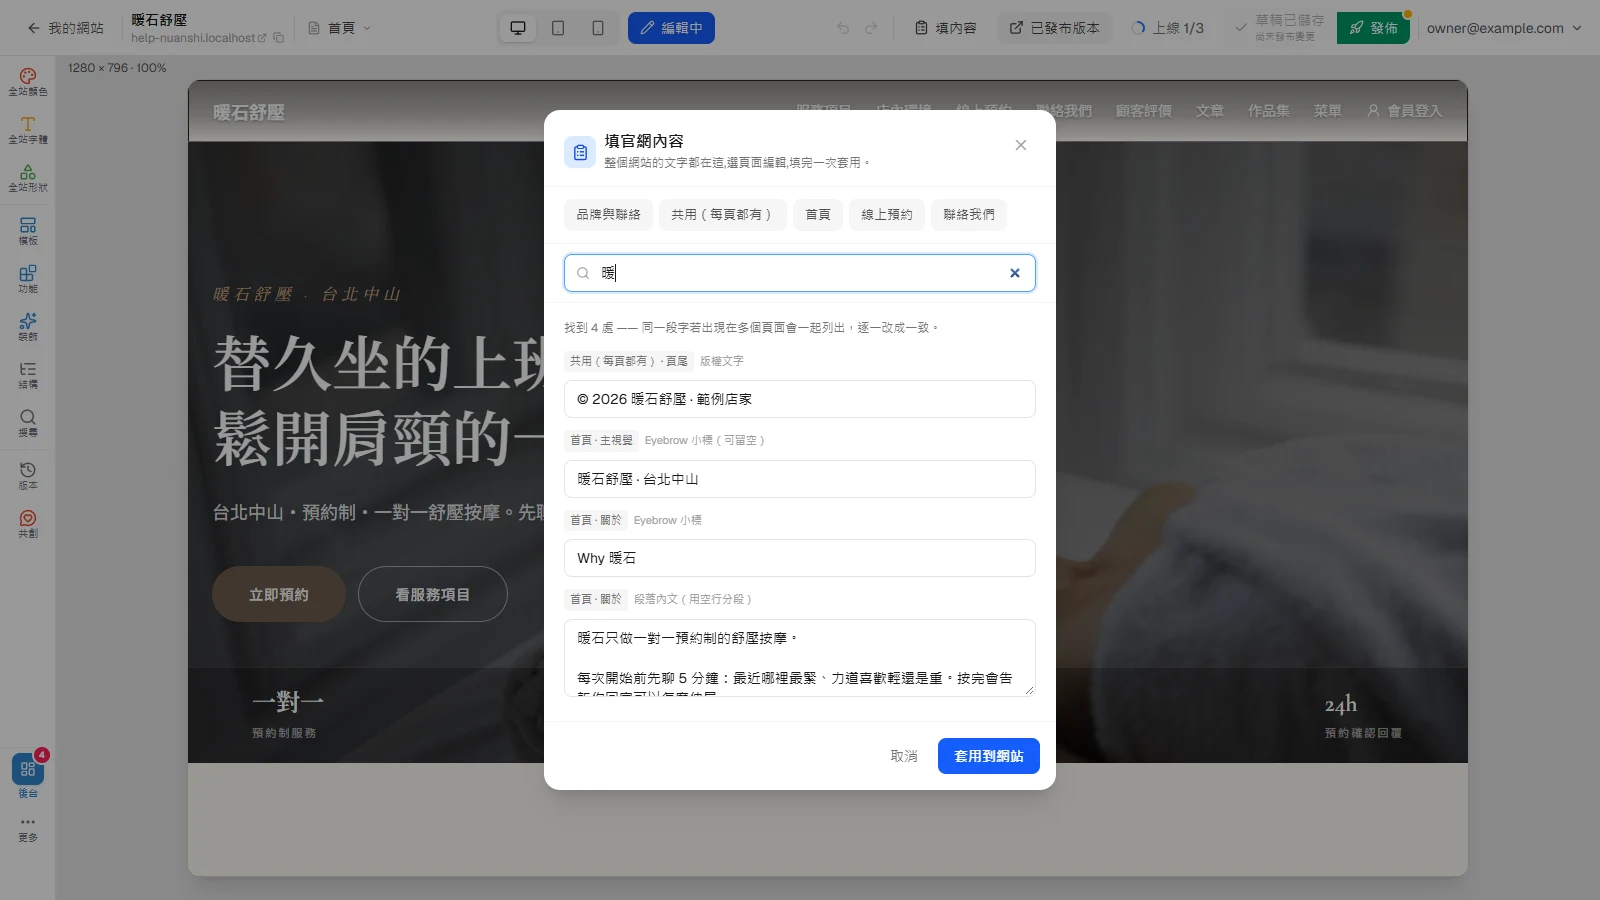Open the 更多 more options icon

[x=28, y=829]
